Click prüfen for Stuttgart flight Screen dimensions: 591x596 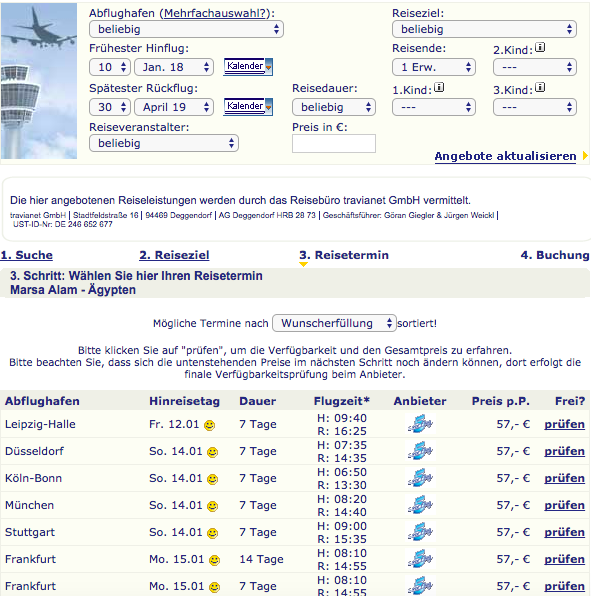coord(564,532)
